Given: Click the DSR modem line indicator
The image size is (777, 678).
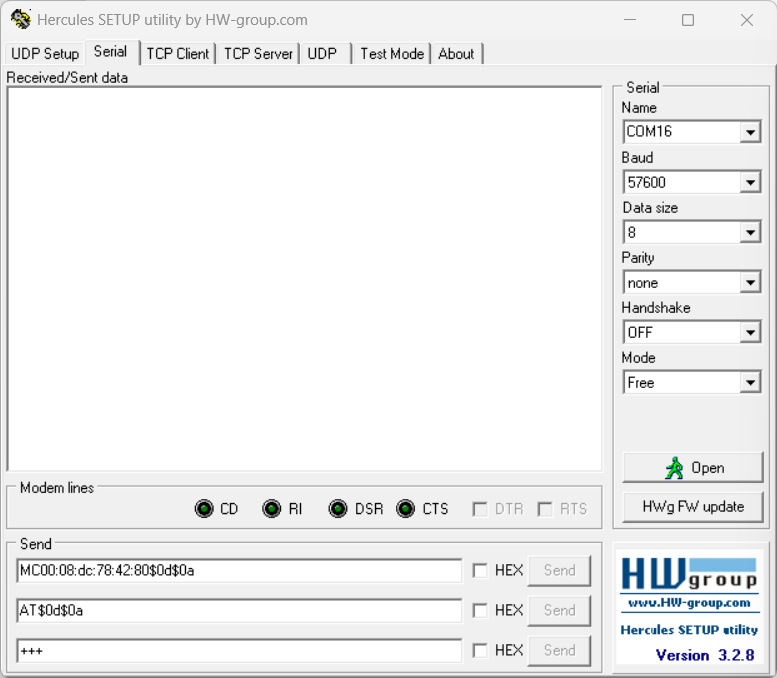Looking at the screenshot, I should [338, 508].
